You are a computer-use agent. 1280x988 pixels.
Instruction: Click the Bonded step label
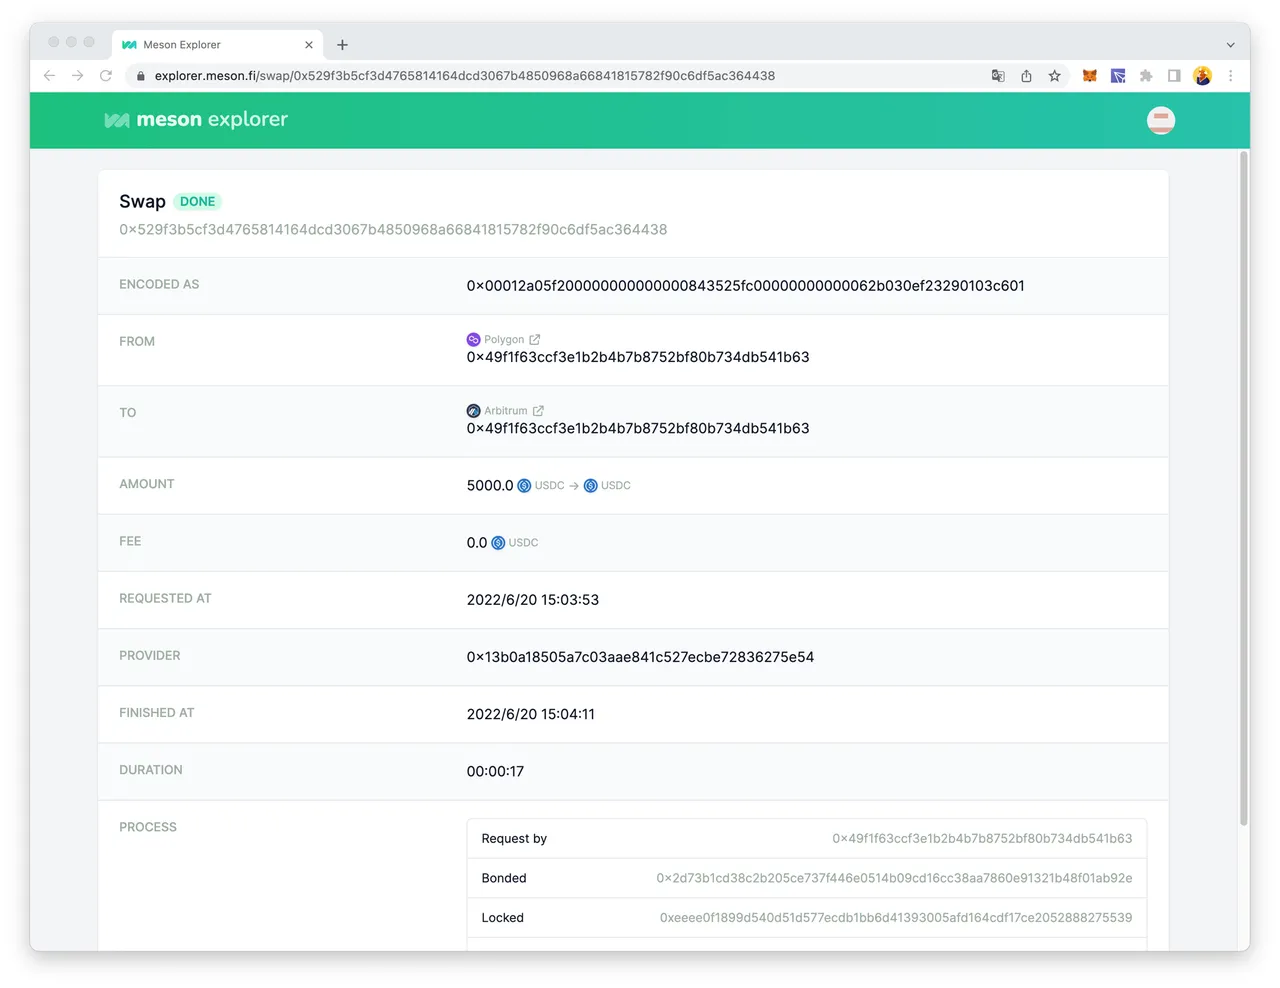coord(504,878)
